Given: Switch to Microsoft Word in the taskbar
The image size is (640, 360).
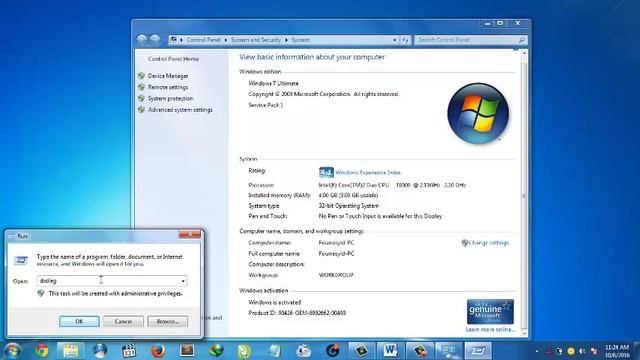Looking at the screenshot, I should pos(390,351).
